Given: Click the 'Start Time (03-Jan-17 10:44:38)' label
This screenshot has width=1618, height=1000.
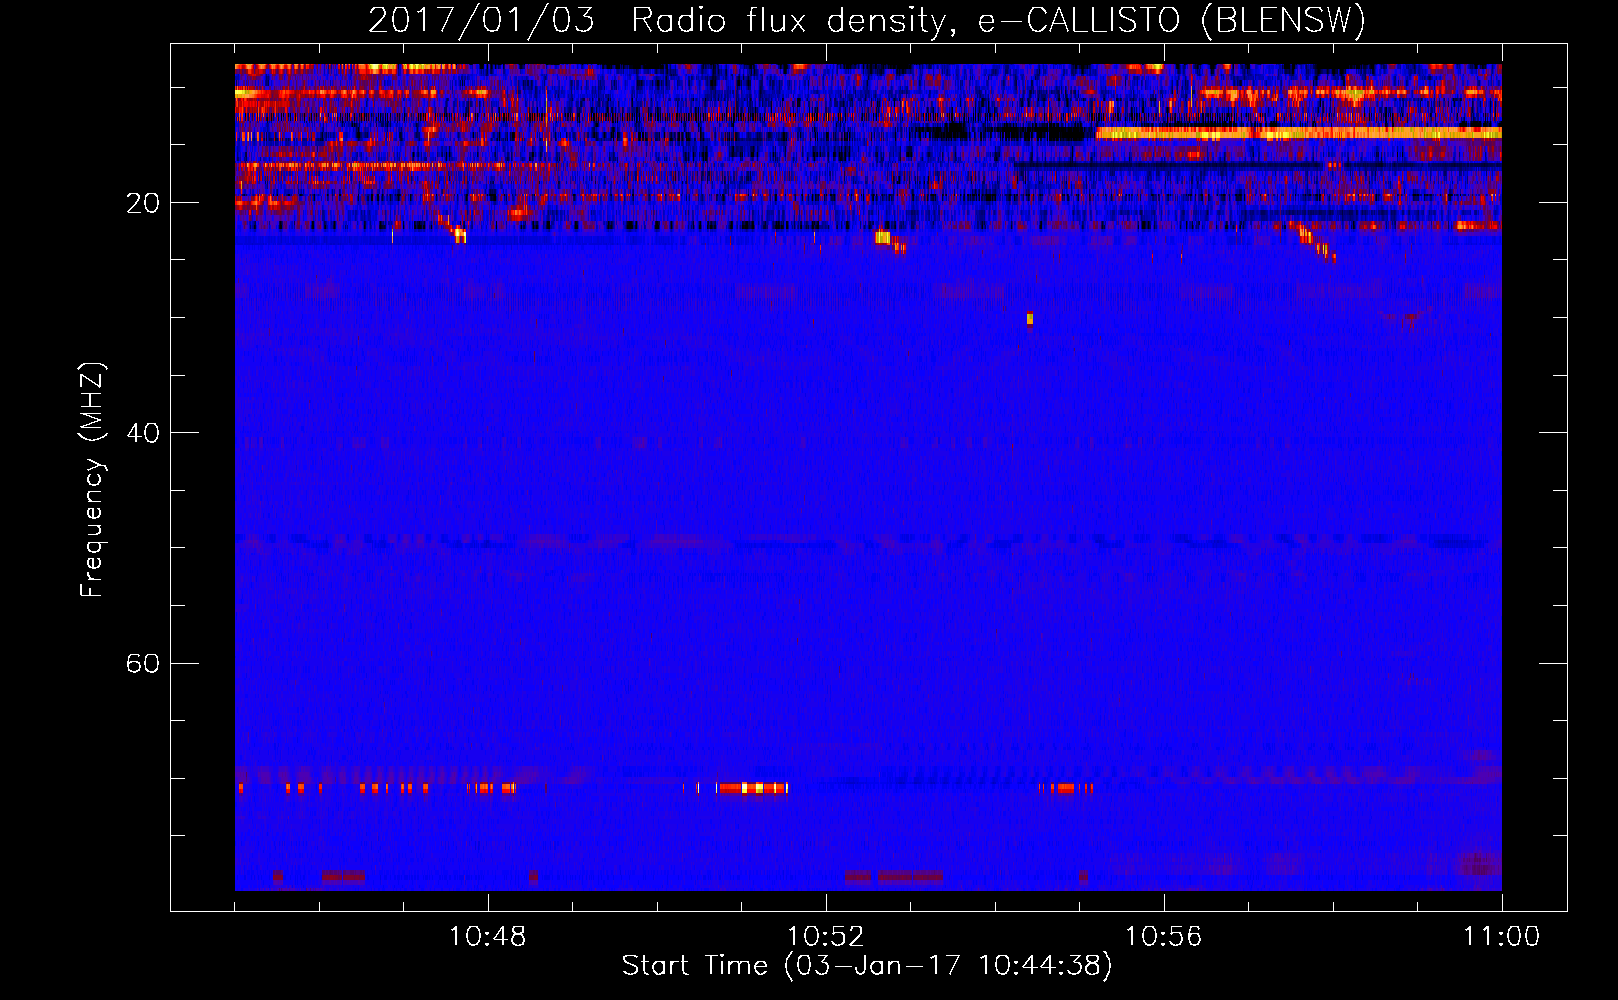Looking at the screenshot, I should point(867,966).
